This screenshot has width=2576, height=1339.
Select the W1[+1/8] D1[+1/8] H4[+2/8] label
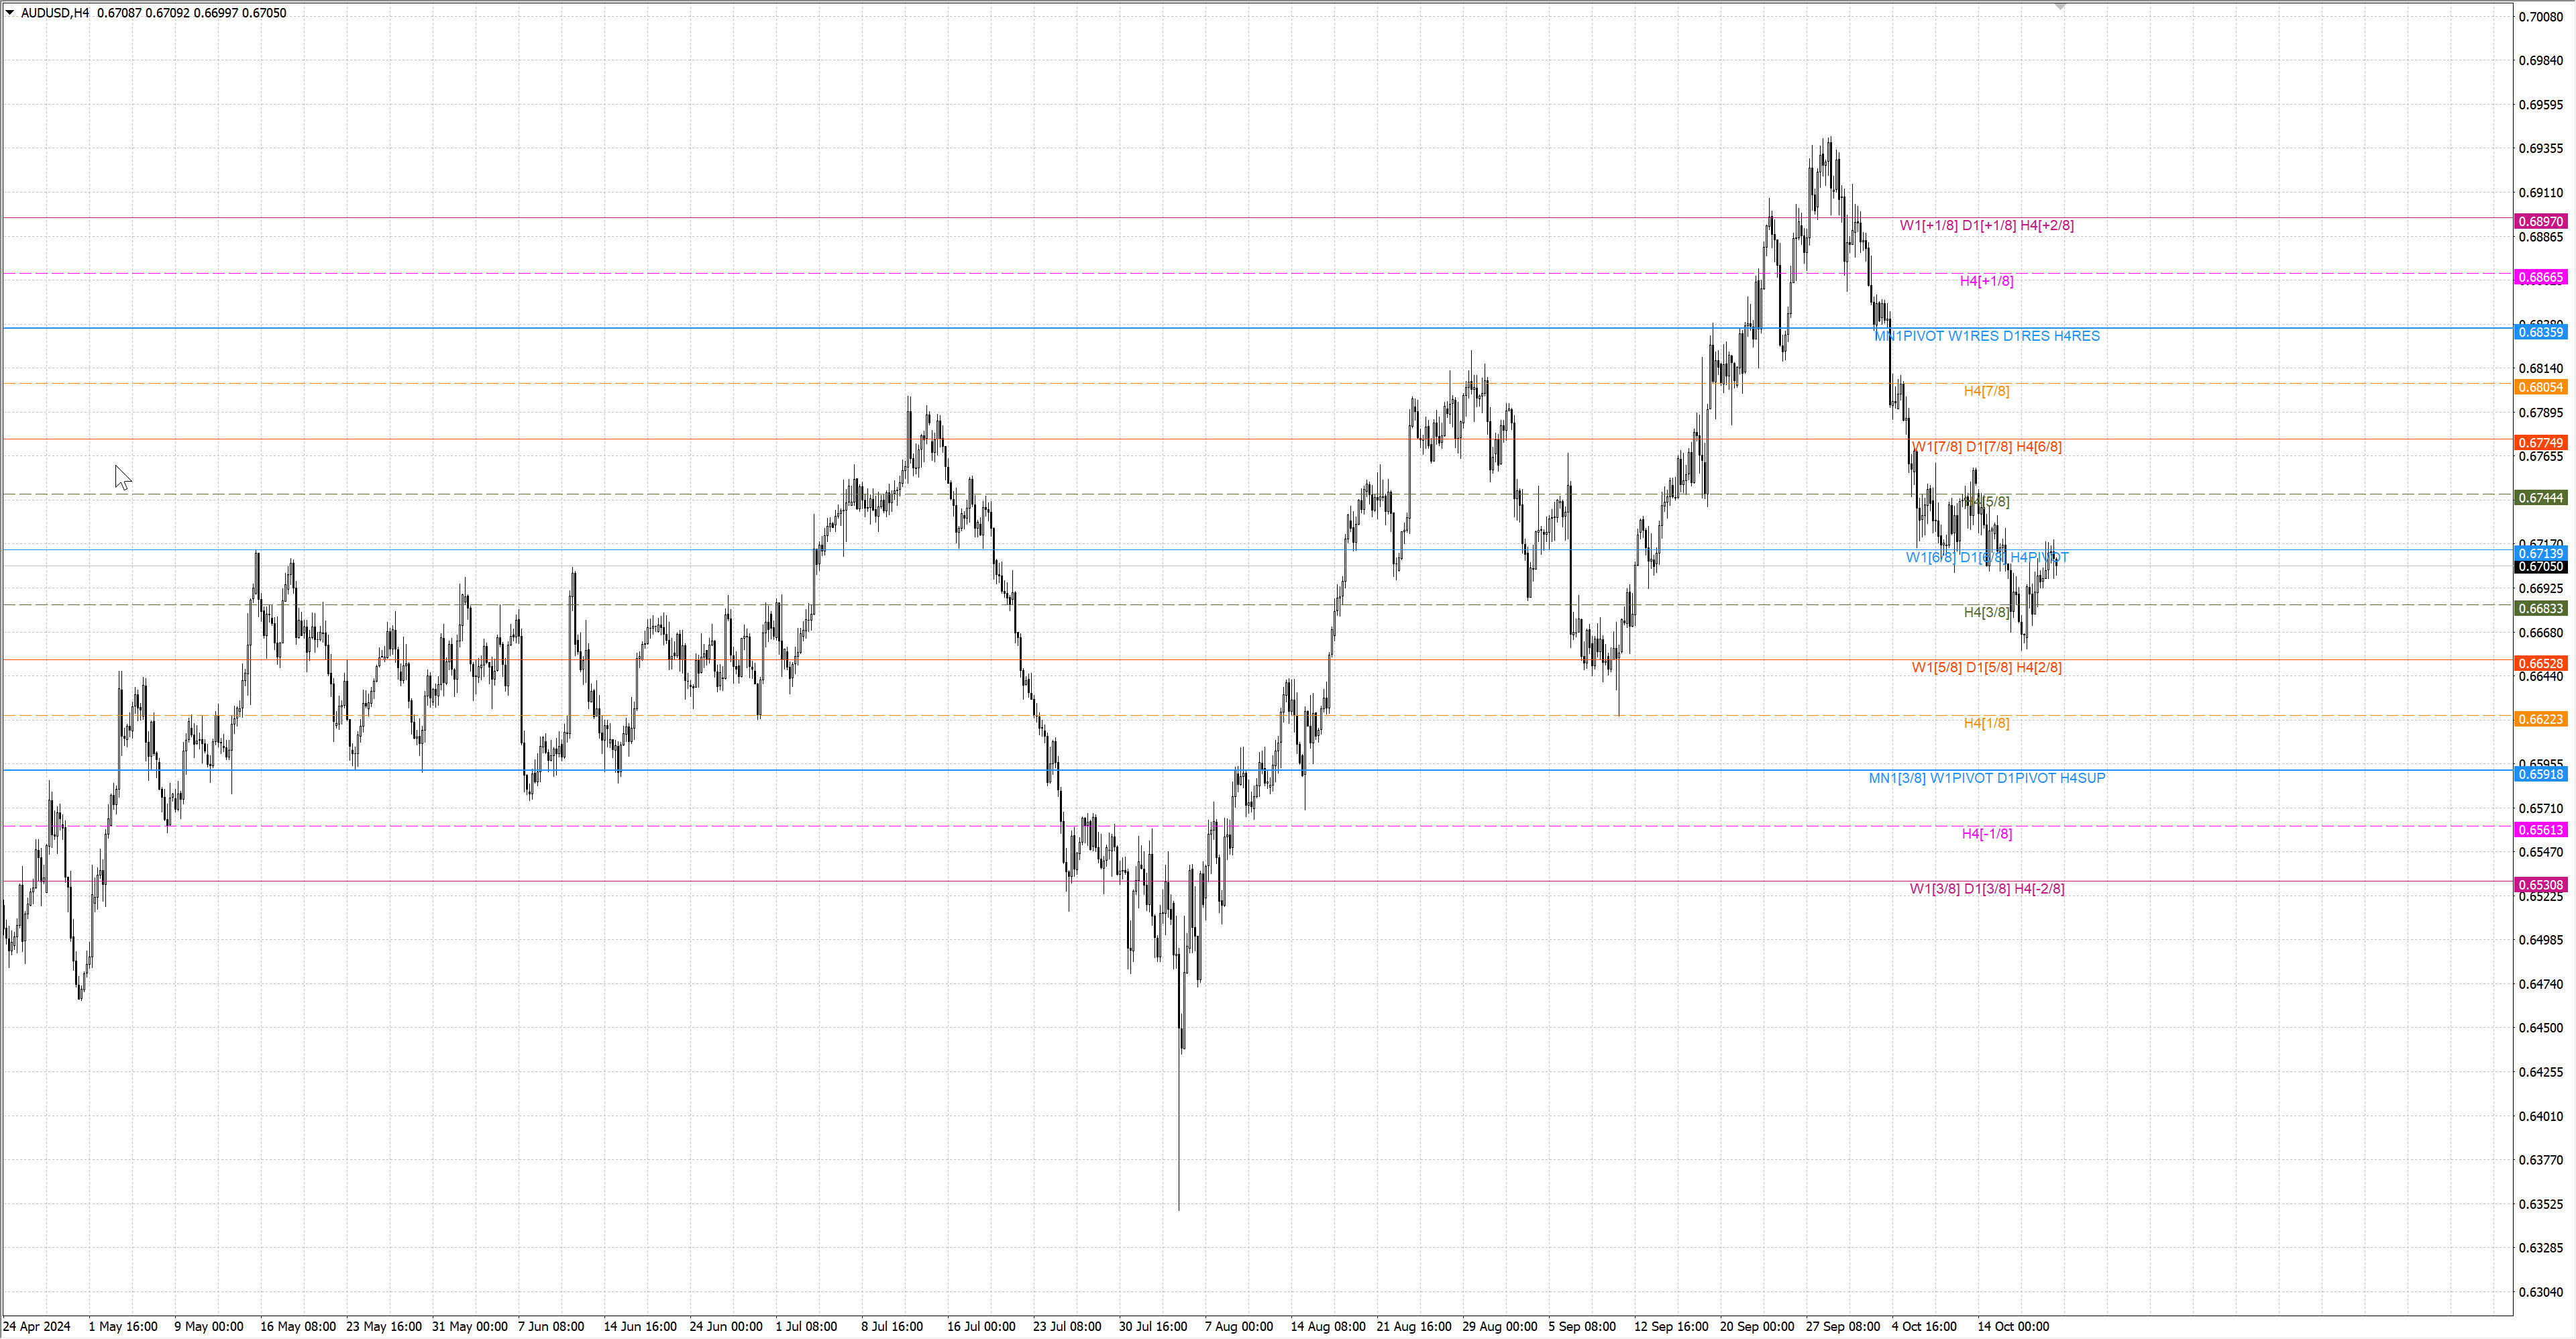click(x=1986, y=226)
